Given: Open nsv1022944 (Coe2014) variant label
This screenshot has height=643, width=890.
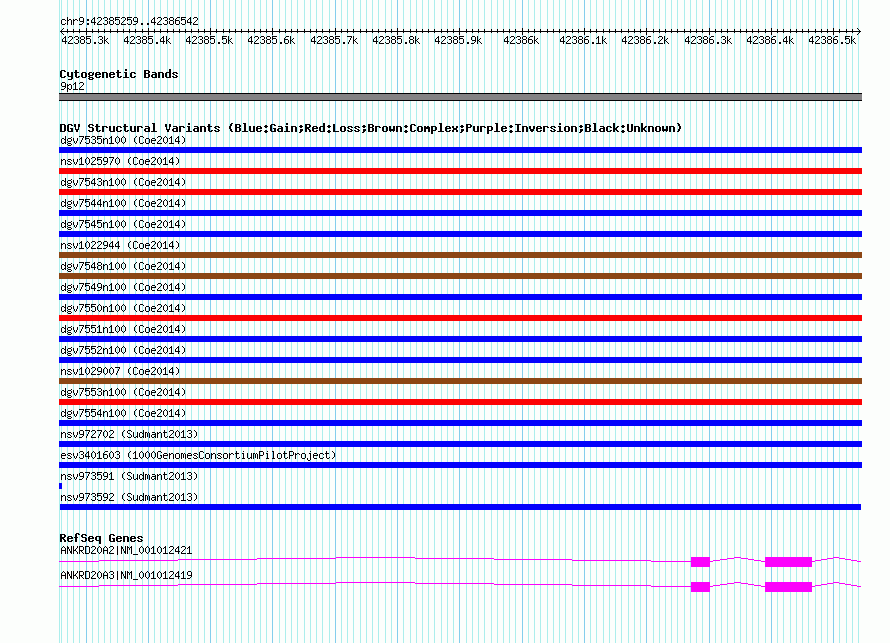Looking at the screenshot, I should click(x=120, y=245).
